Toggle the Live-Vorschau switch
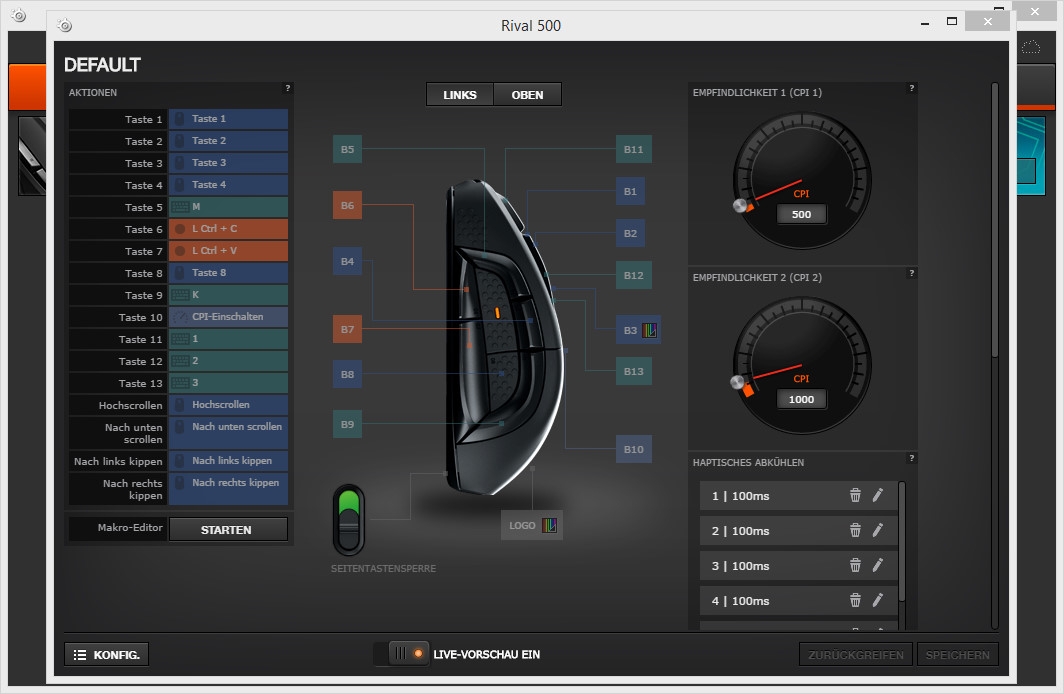Image resolution: width=1064 pixels, height=694 pixels. tap(402, 654)
